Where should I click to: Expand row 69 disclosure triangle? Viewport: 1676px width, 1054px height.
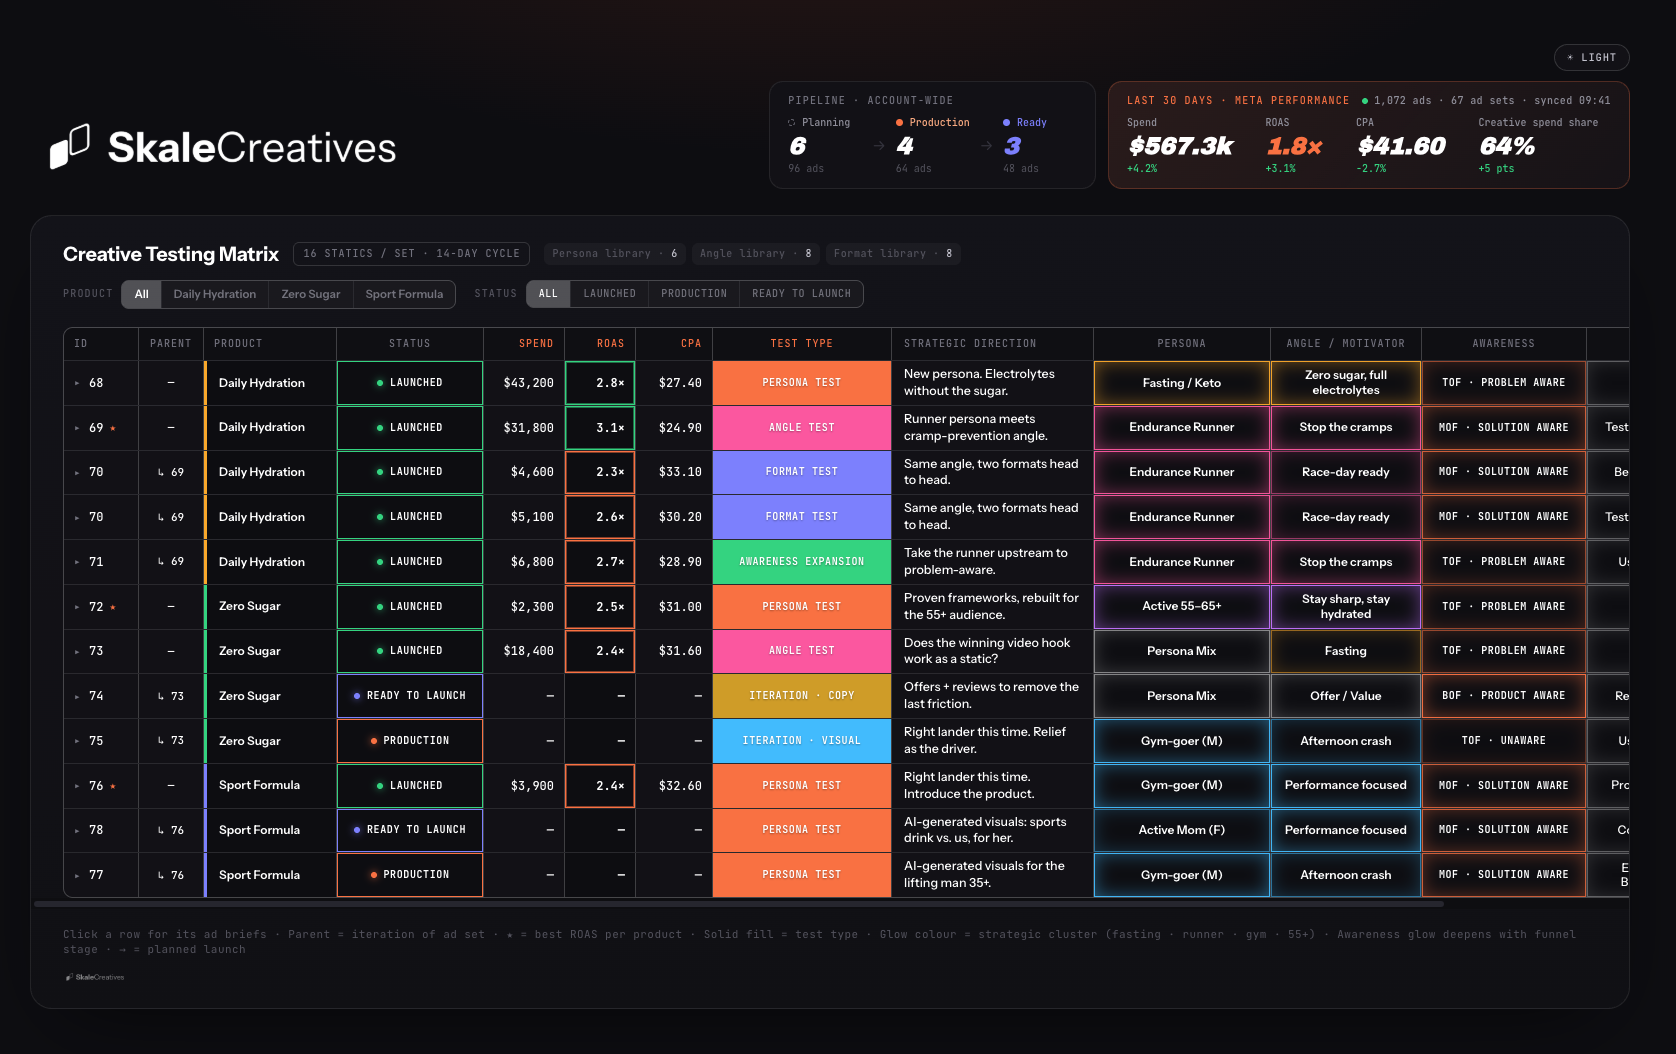click(77, 428)
